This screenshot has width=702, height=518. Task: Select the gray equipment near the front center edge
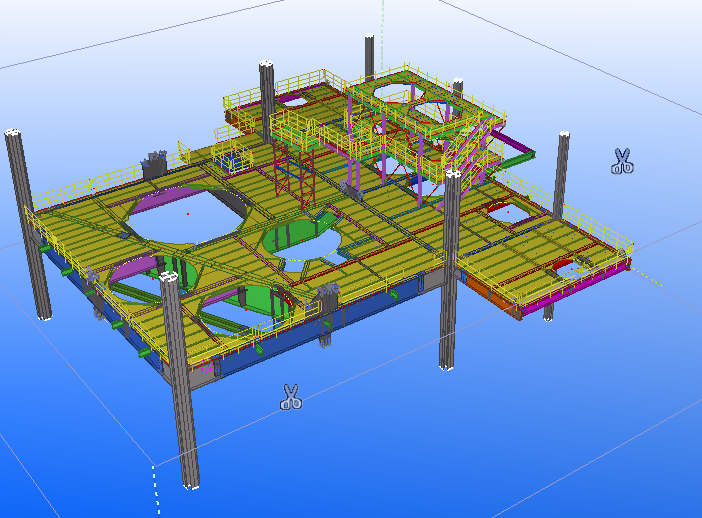point(328,297)
